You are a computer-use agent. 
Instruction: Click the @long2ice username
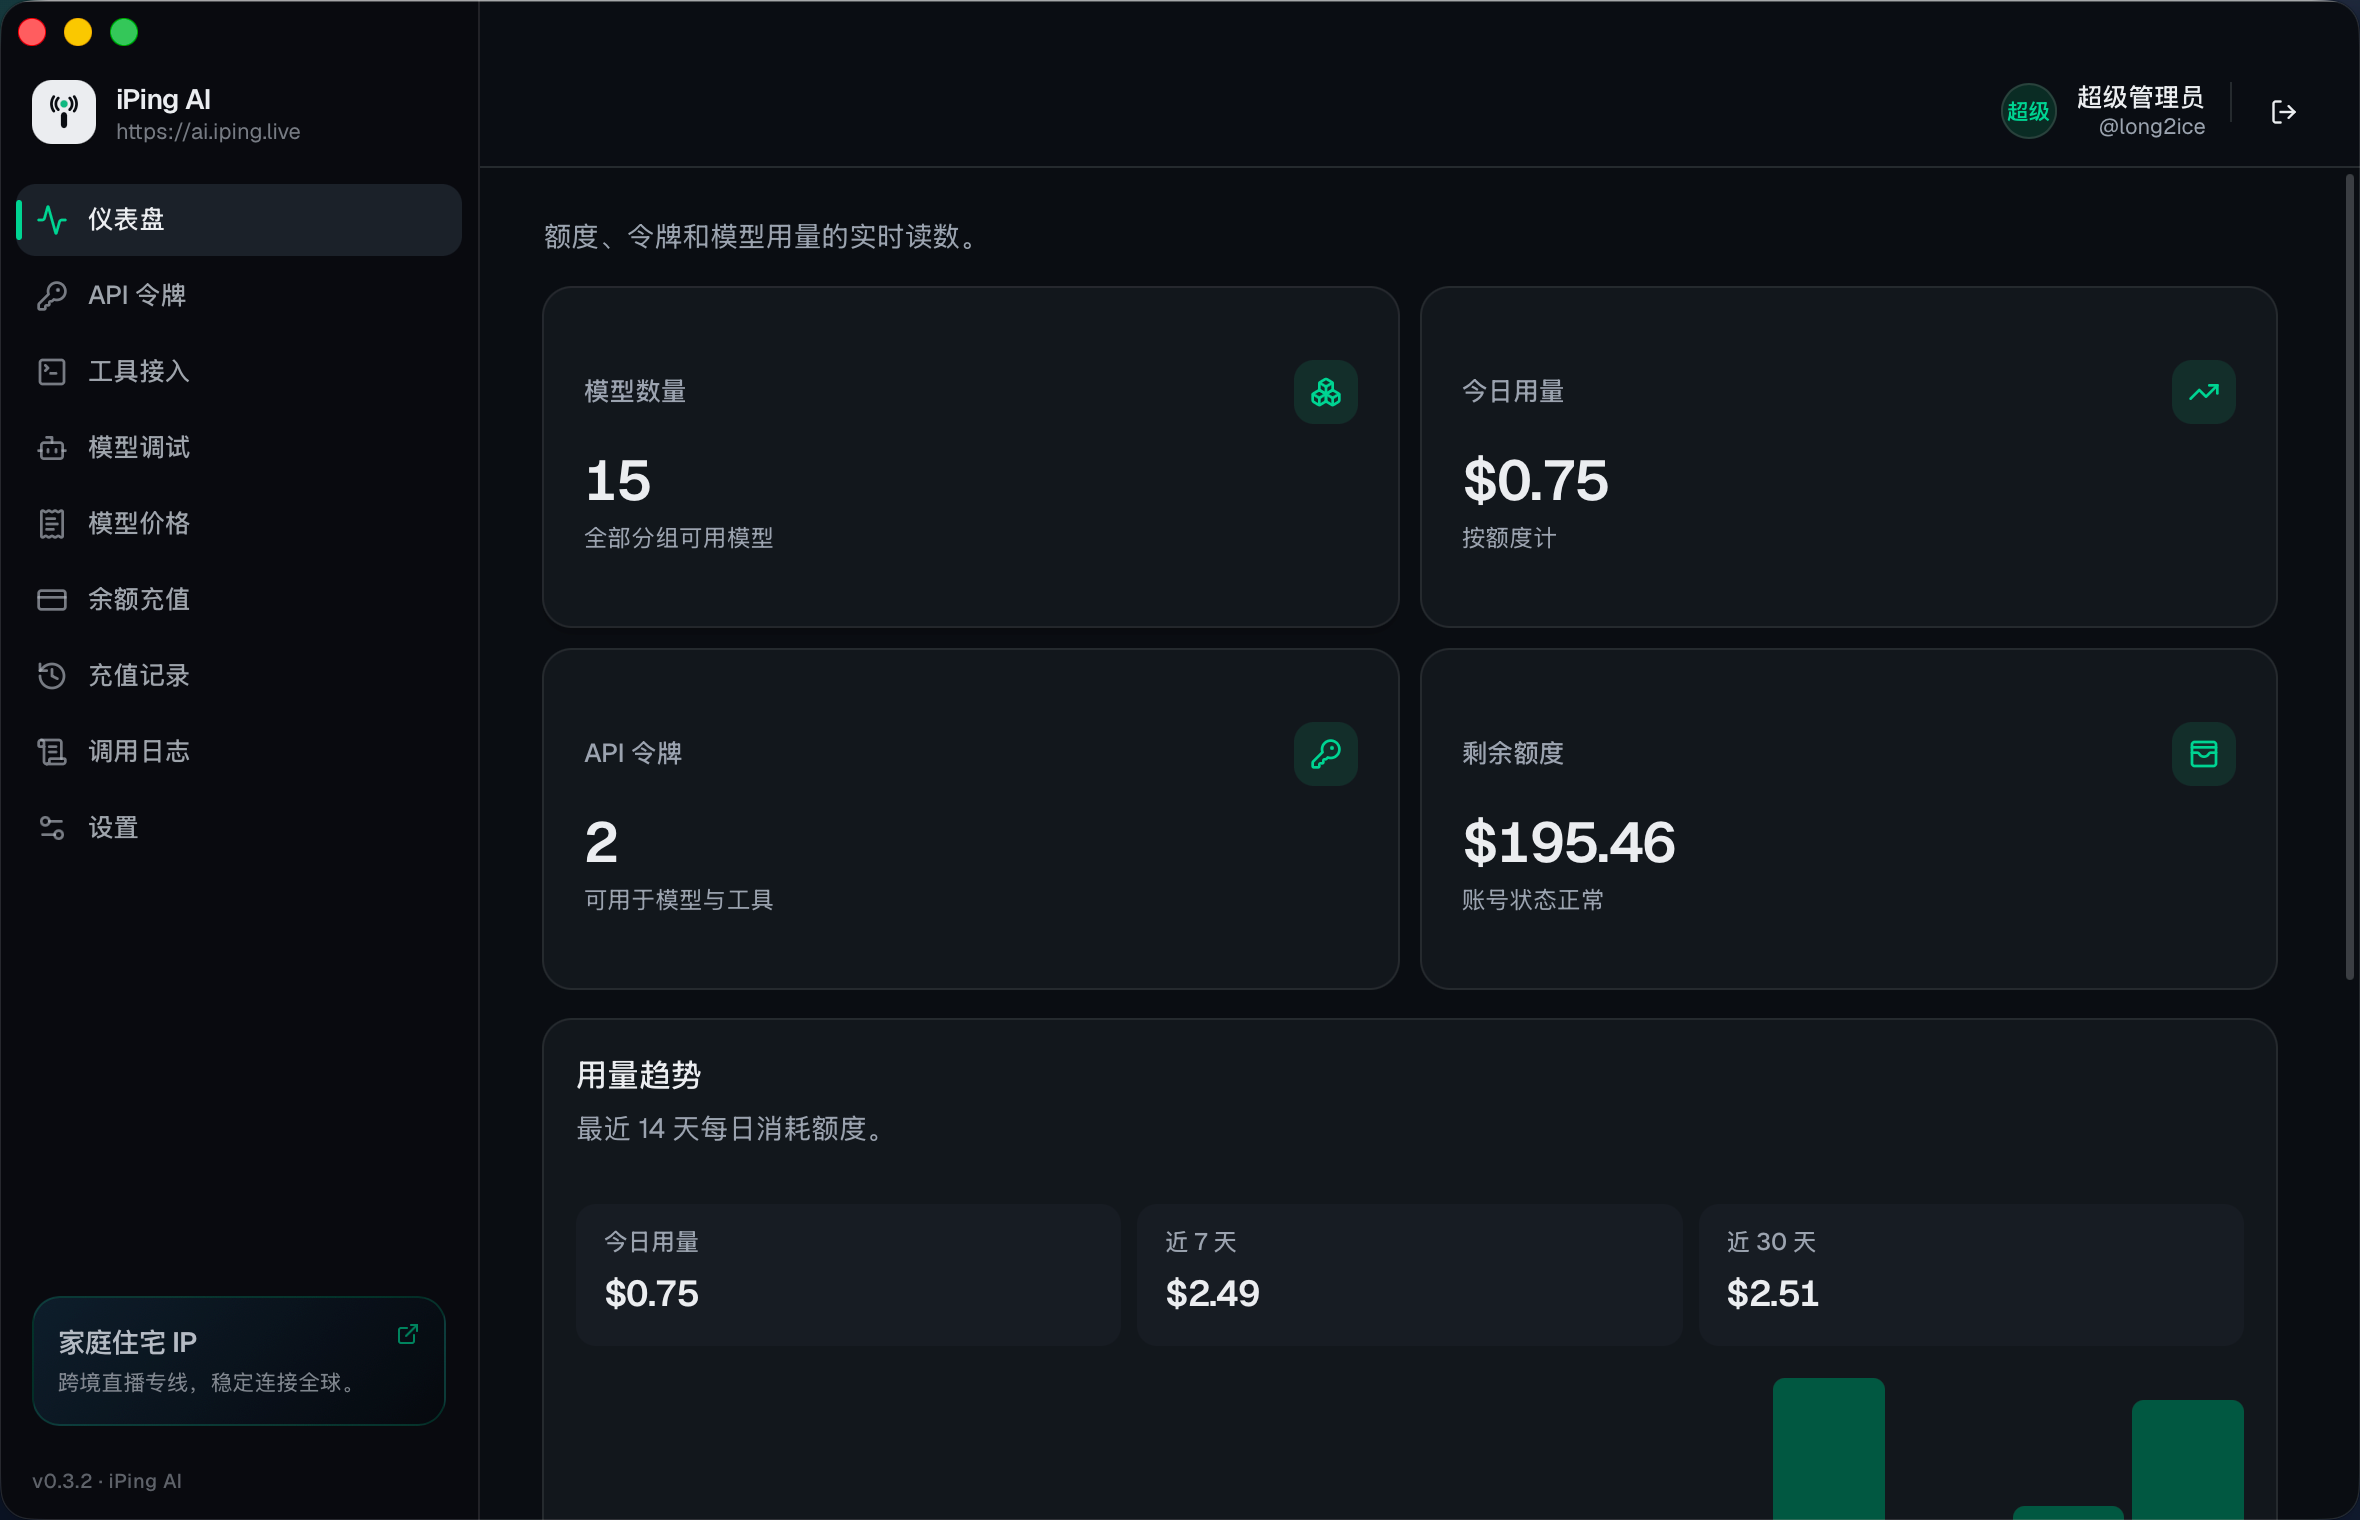click(2152, 127)
